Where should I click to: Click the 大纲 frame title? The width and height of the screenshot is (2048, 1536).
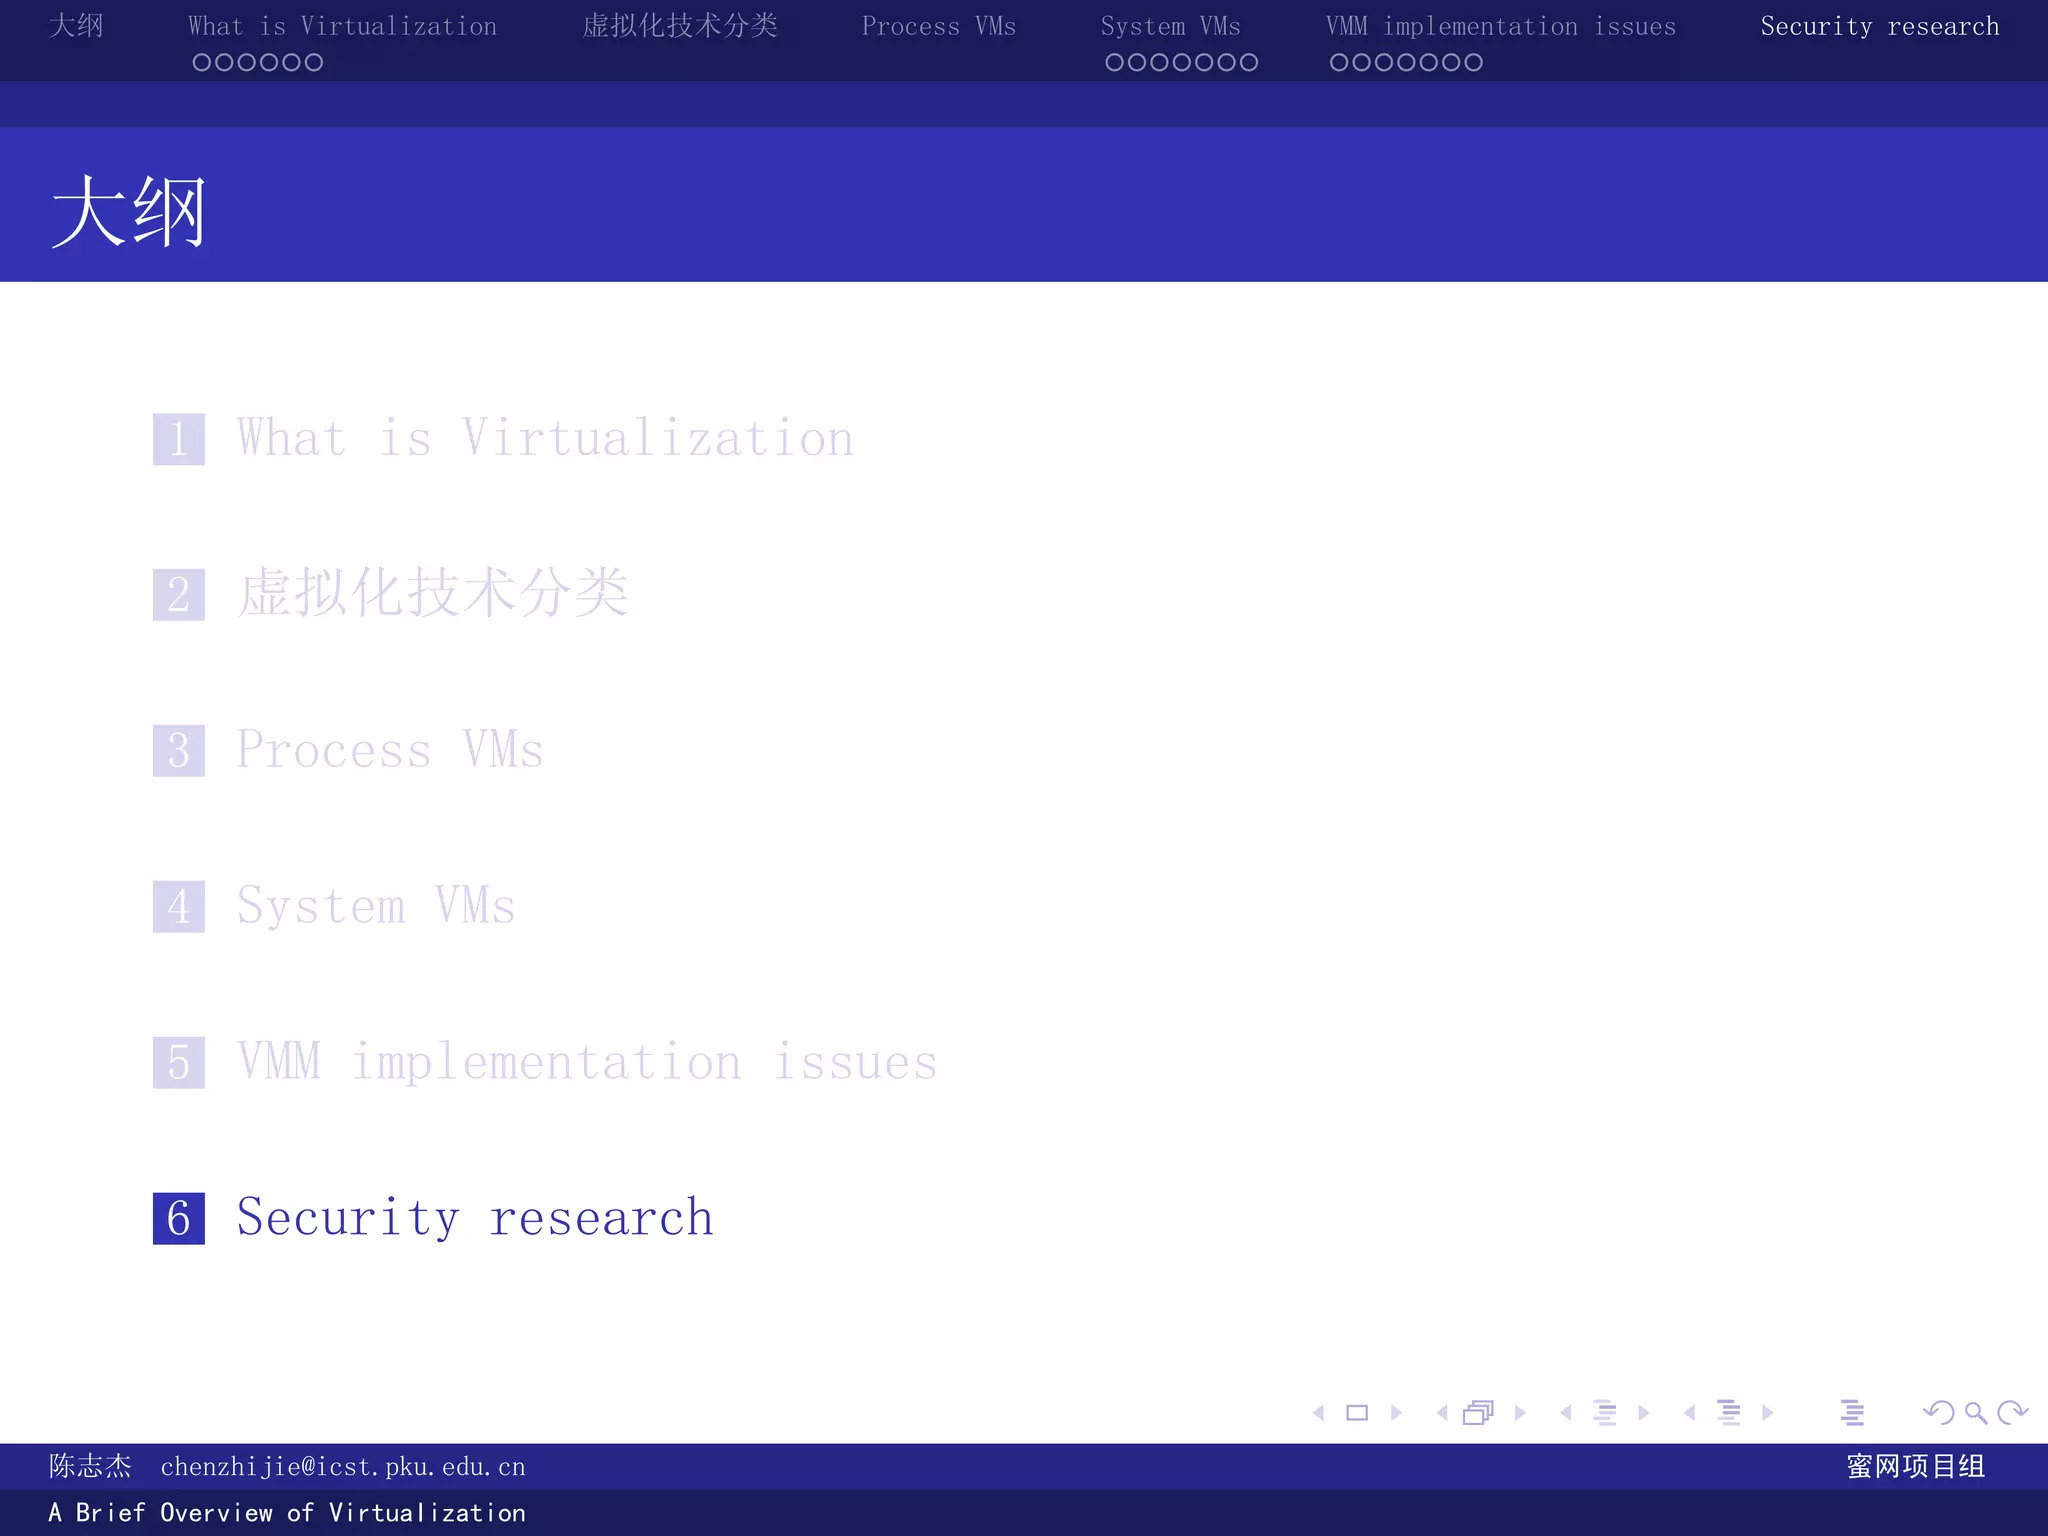(x=129, y=211)
